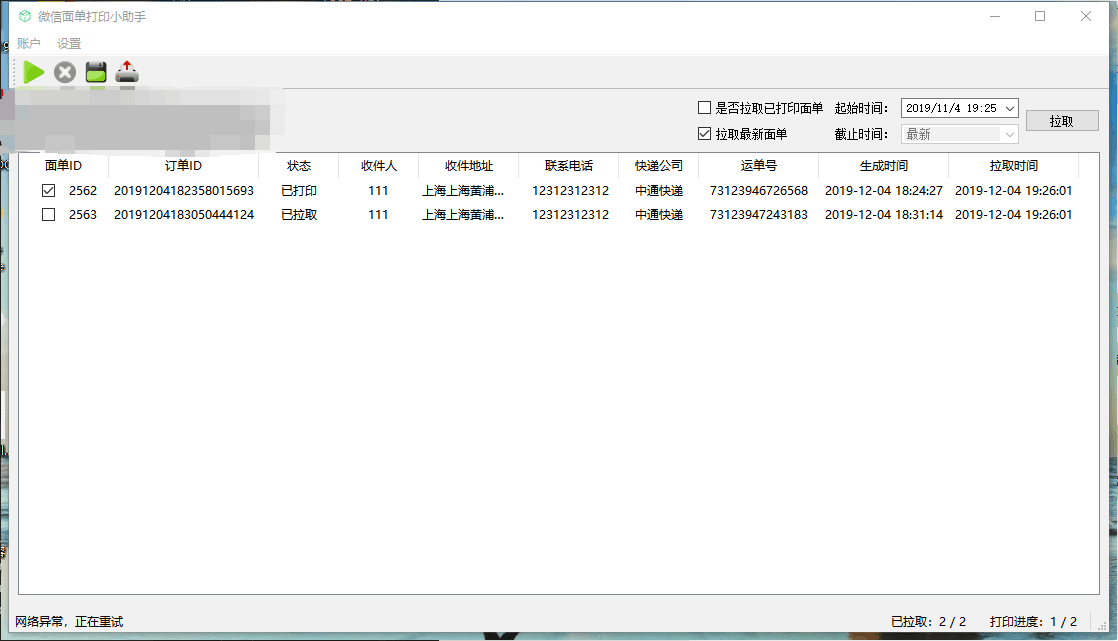
Task: Click 运单号 column header
Action: [x=759, y=165]
